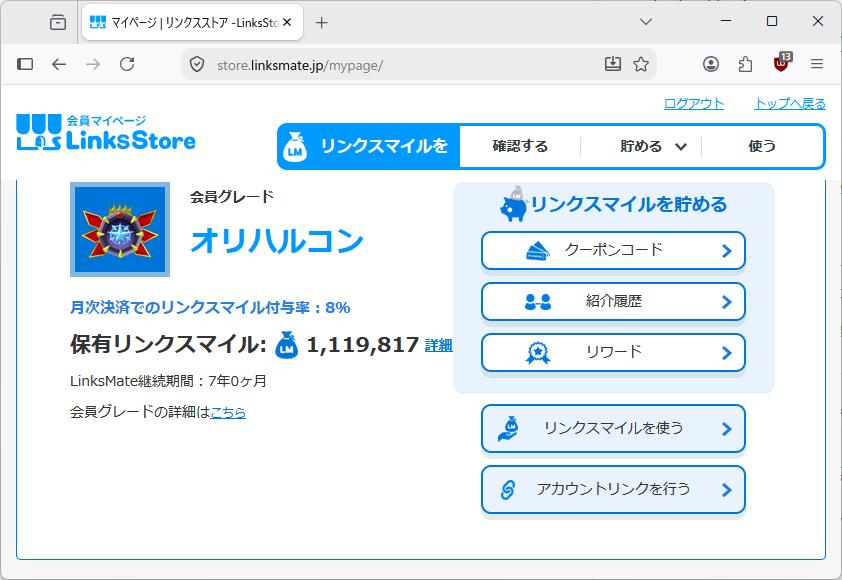Open the リワード button

613,352
